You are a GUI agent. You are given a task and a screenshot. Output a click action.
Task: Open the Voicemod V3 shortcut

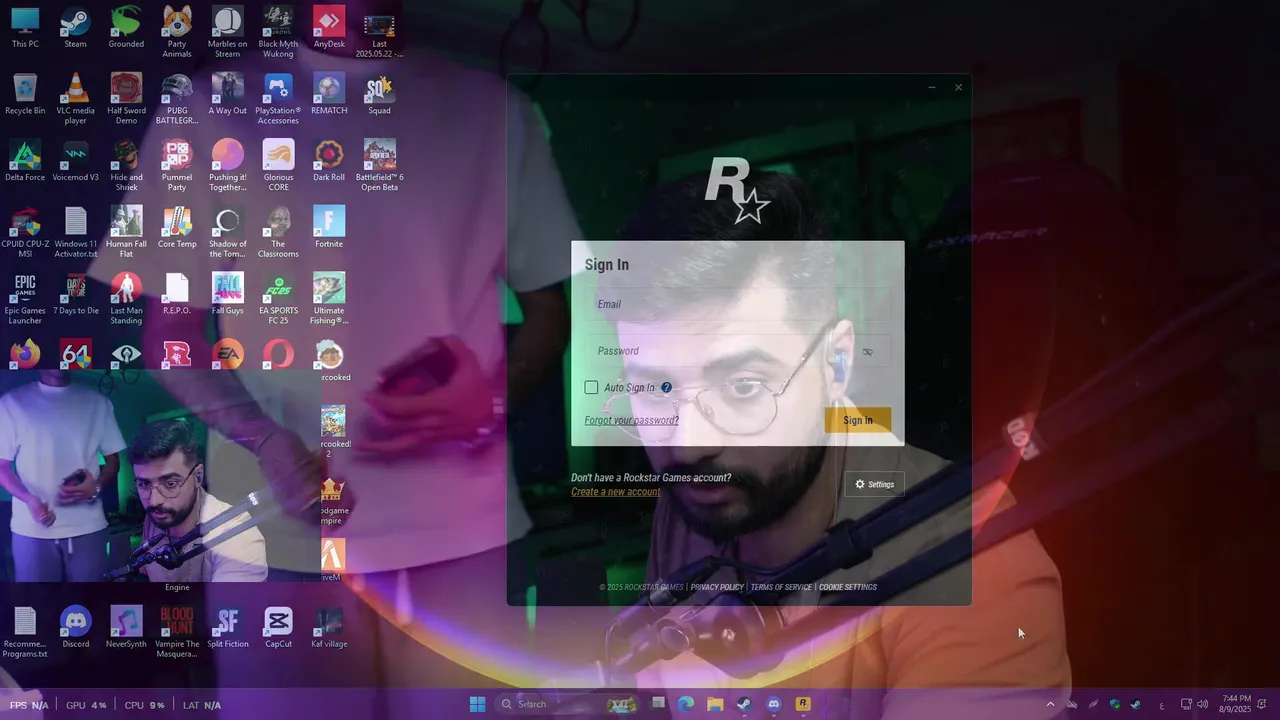click(75, 161)
